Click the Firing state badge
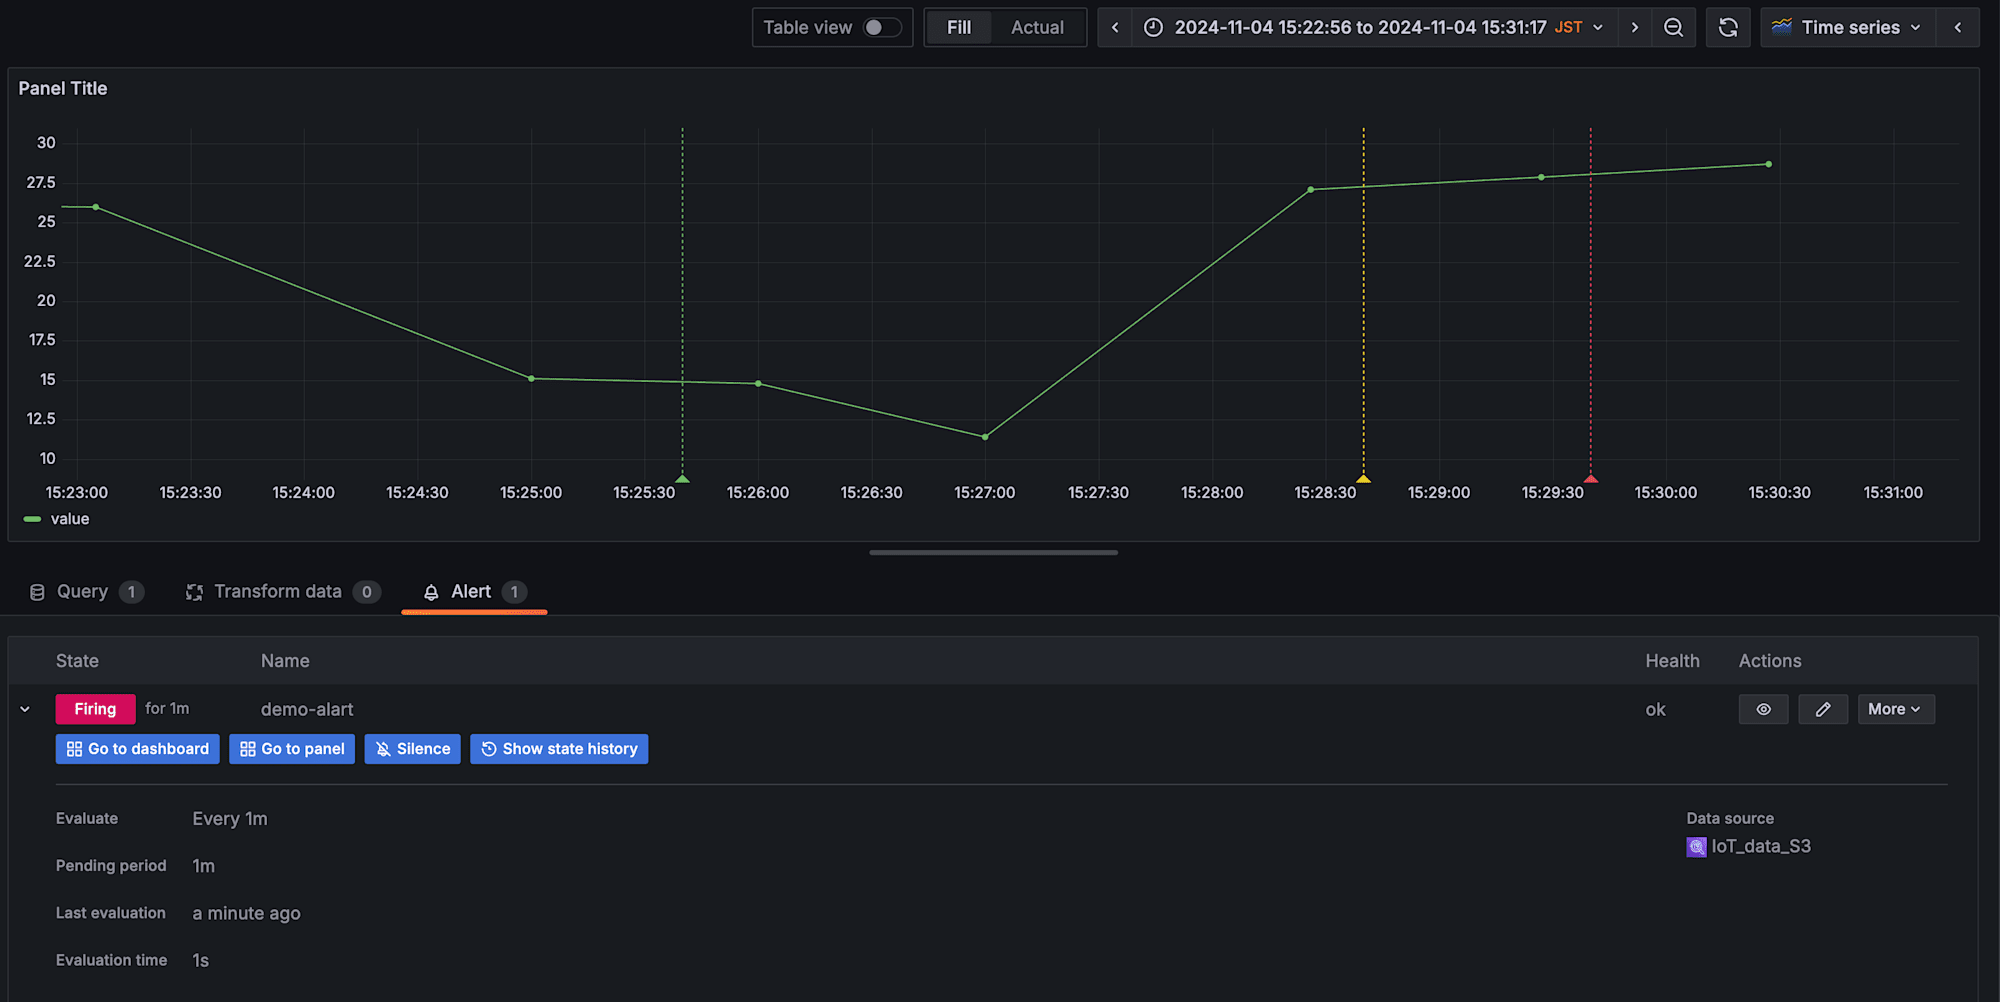The image size is (2000, 1002). tap(95, 709)
